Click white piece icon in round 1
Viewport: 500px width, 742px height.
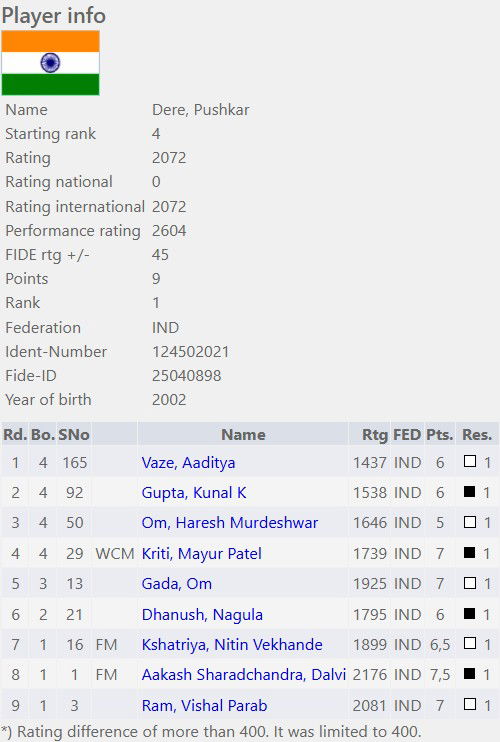(470, 461)
